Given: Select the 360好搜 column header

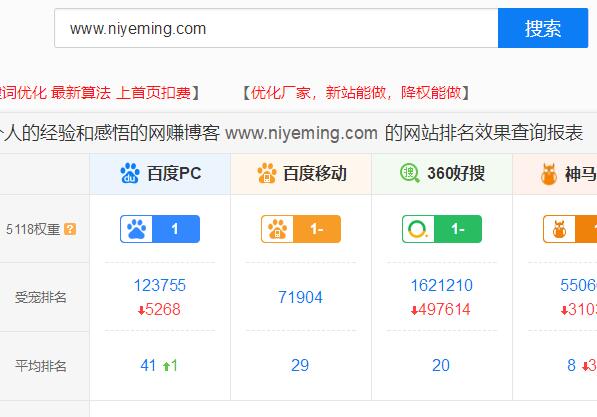Looking at the screenshot, I should click(442, 174).
